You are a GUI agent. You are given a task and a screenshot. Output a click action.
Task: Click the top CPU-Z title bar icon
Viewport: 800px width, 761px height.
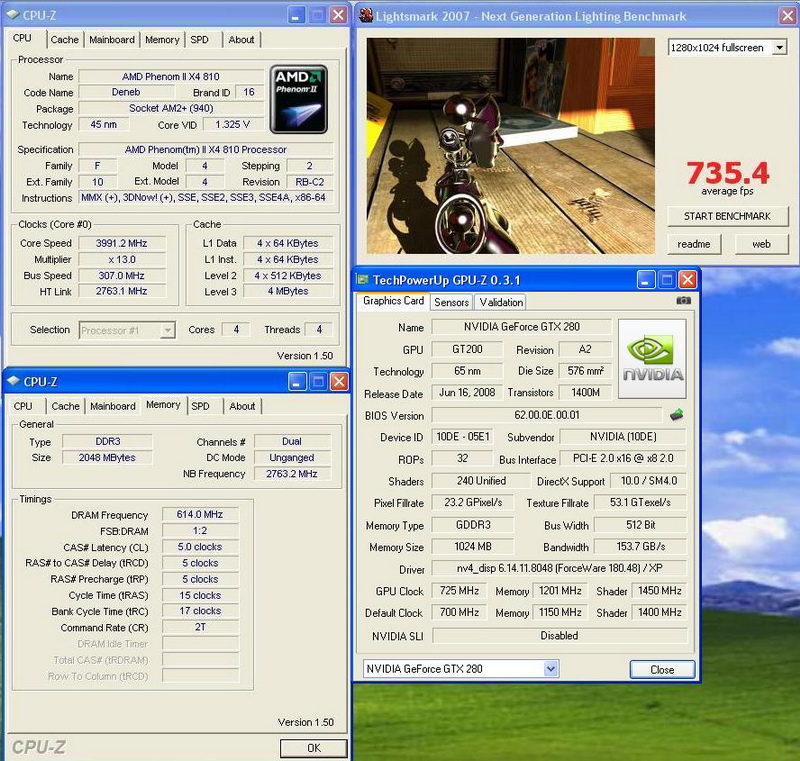[x=13, y=15]
